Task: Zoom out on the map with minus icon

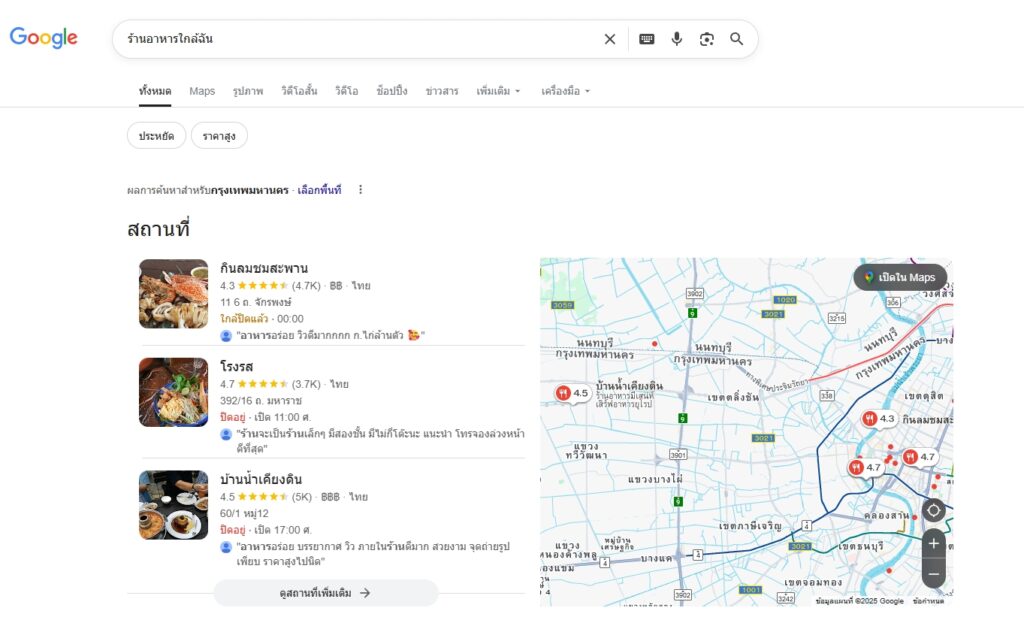Action: click(933, 573)
